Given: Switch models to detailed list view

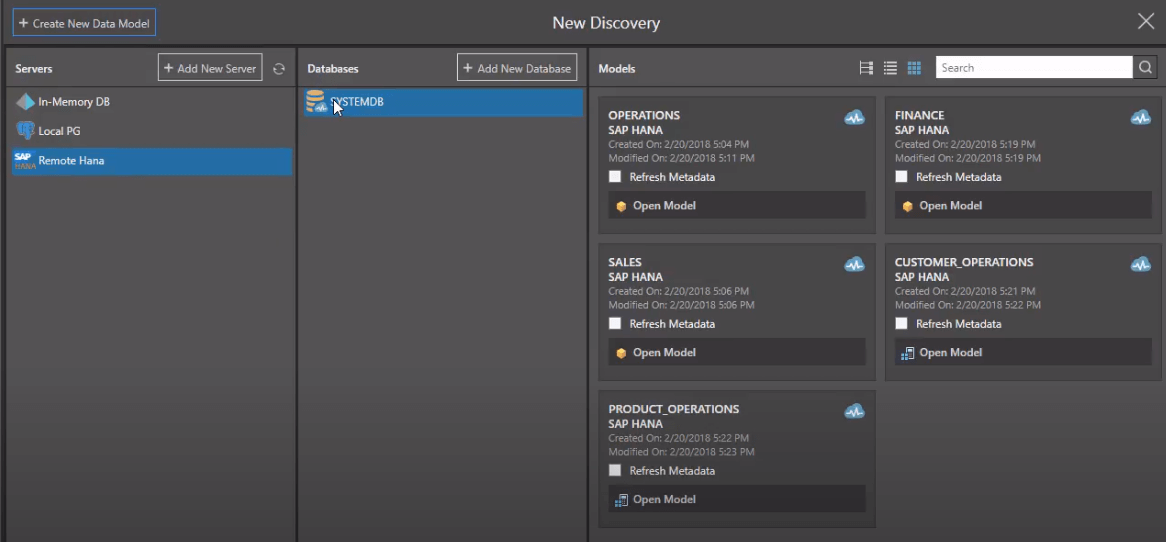Looking at the screenshot, I should [866, 68].
